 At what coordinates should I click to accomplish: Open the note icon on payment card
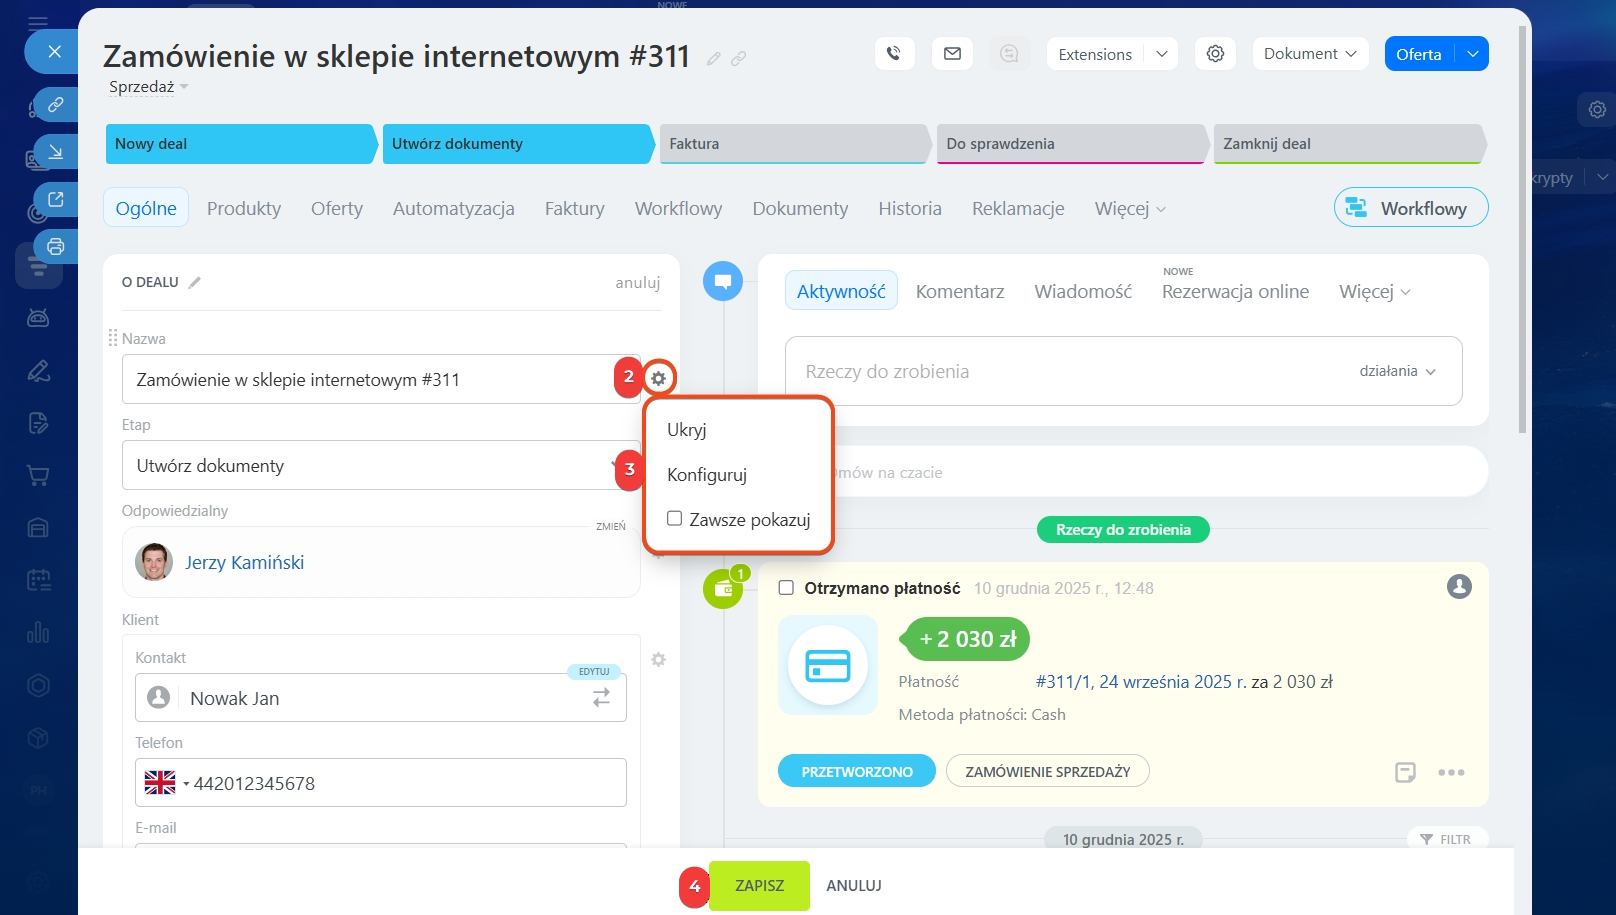[1405, 772]
